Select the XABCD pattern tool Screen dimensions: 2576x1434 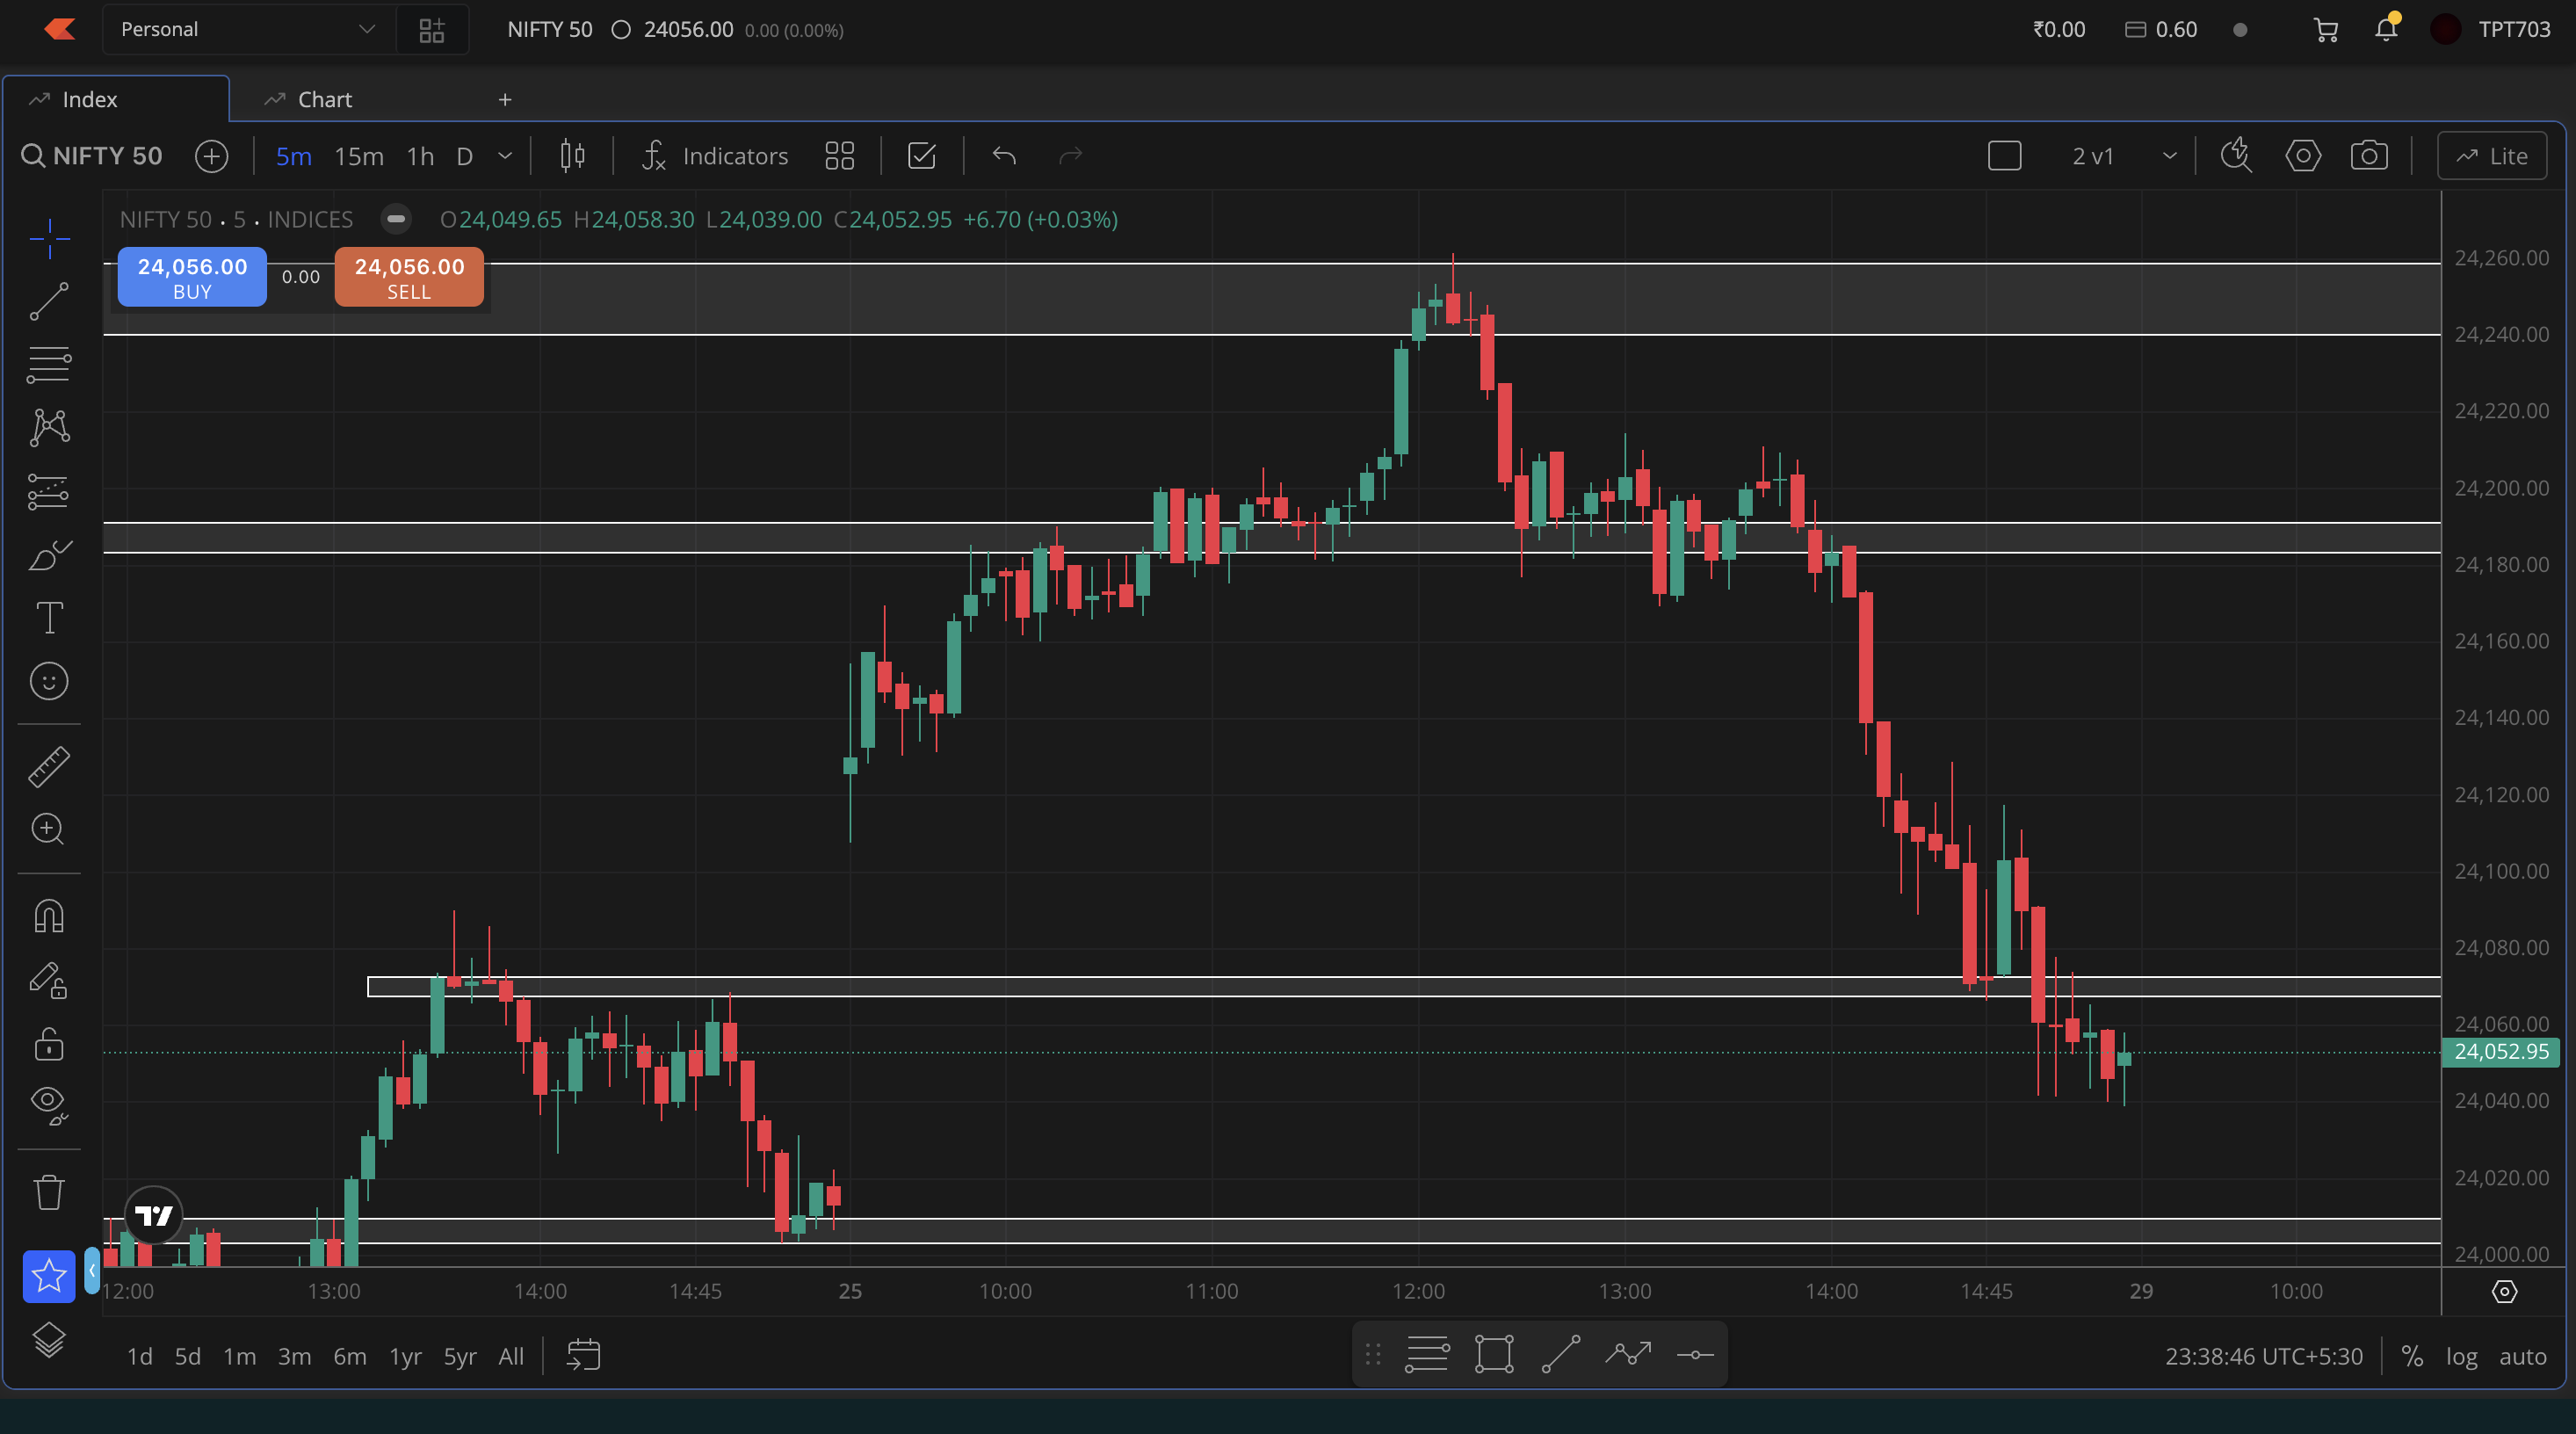[49, 428]
